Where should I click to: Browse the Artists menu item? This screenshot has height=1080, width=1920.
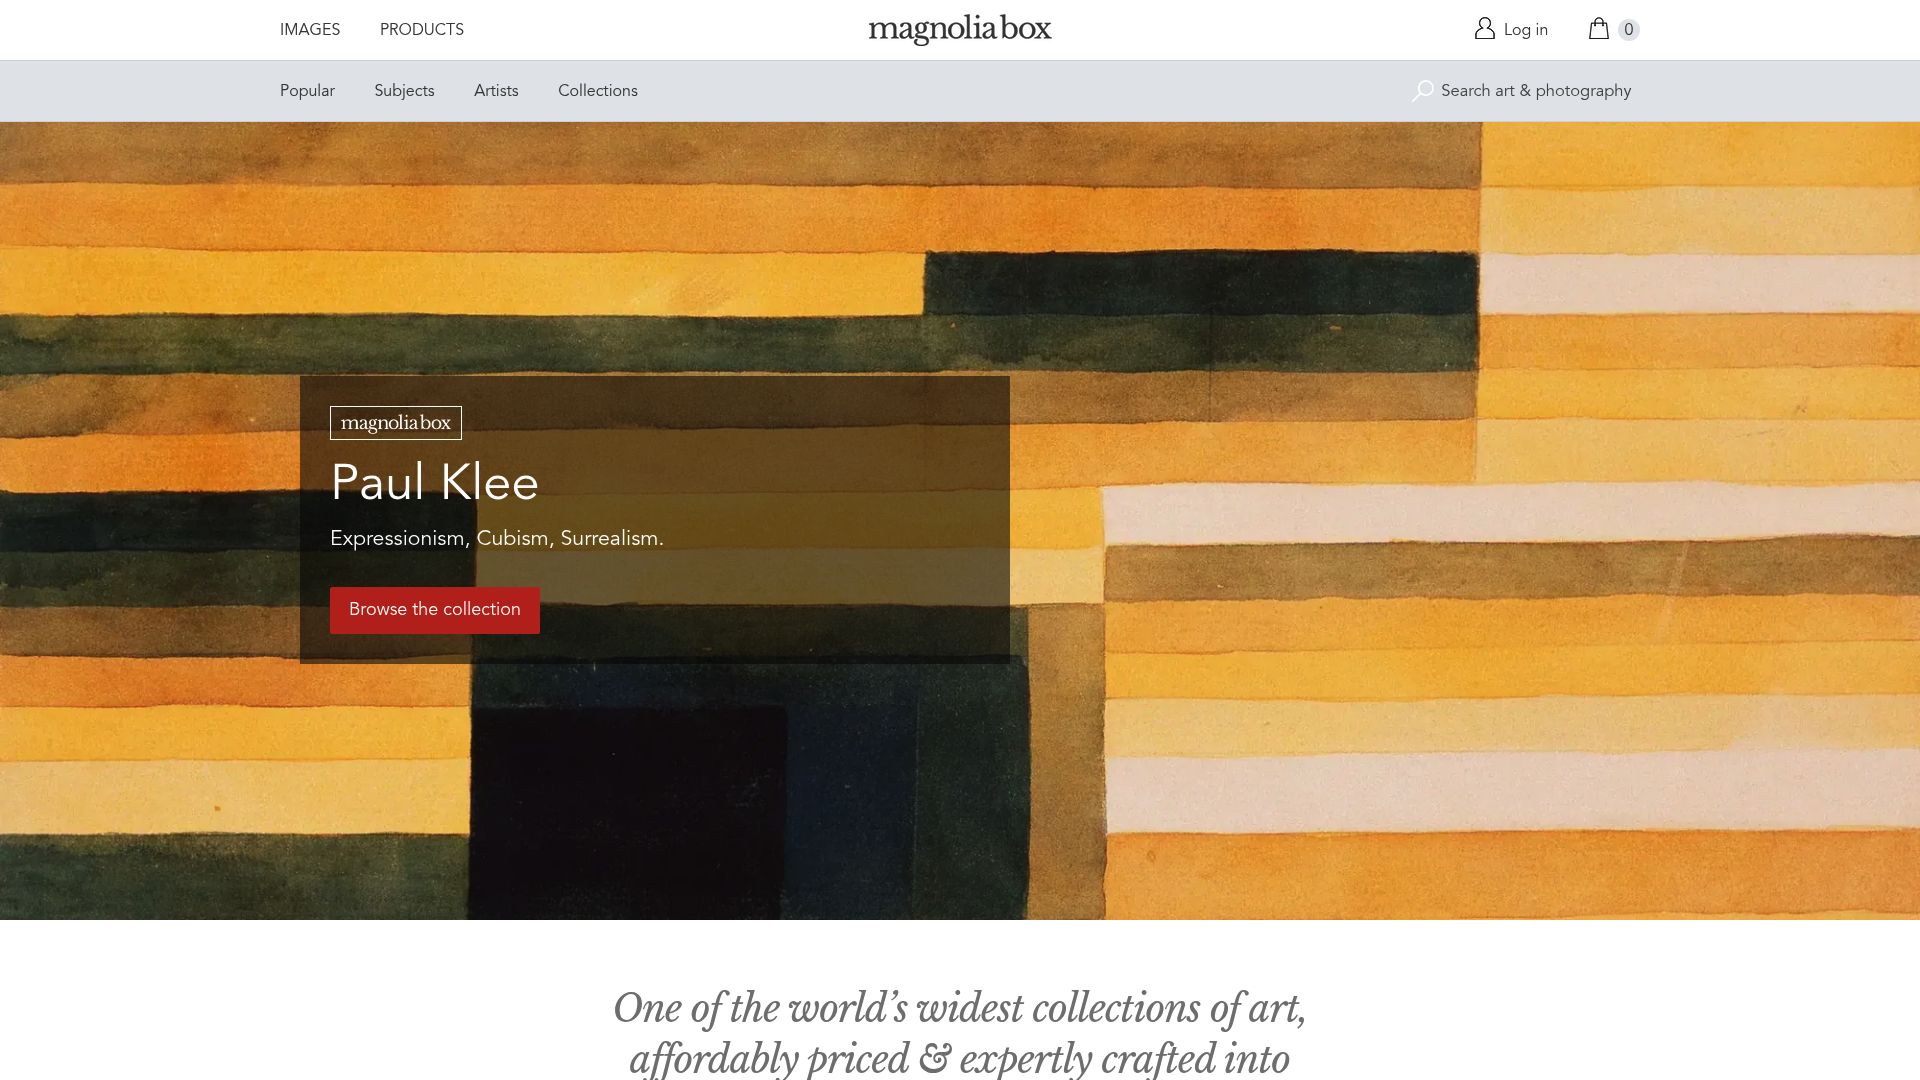(x=496, y=91)
